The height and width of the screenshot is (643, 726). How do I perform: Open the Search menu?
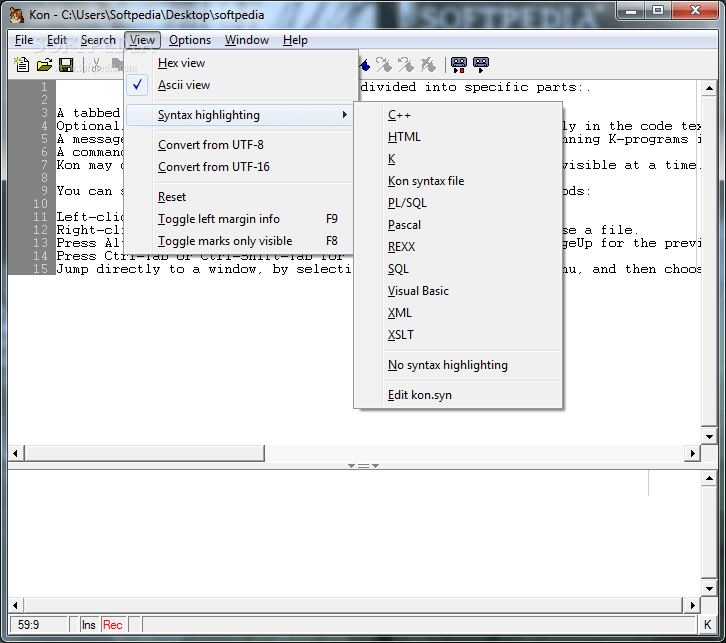point(98,40)
